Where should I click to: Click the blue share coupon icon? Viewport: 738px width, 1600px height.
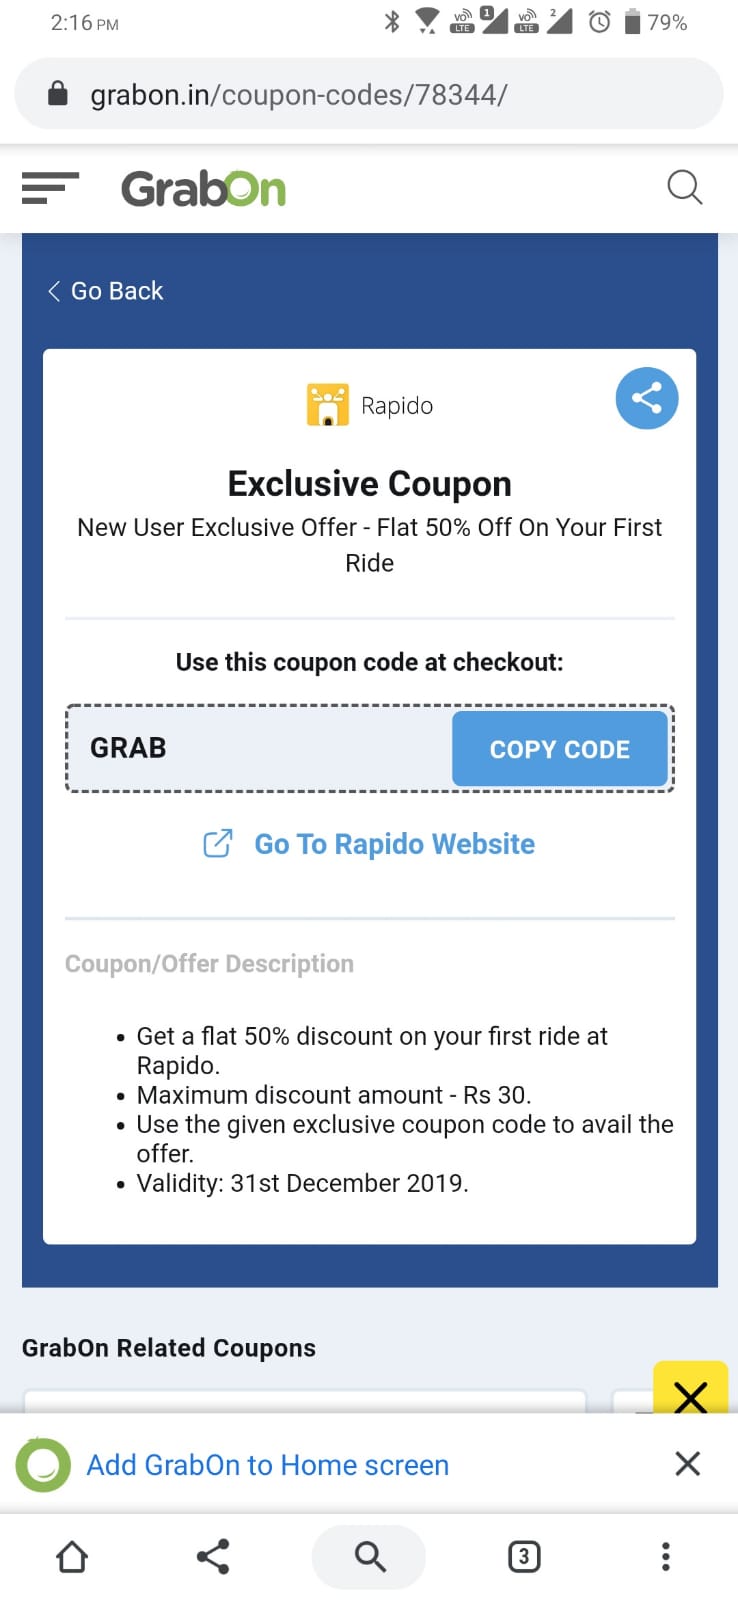(x=647, y=398)
